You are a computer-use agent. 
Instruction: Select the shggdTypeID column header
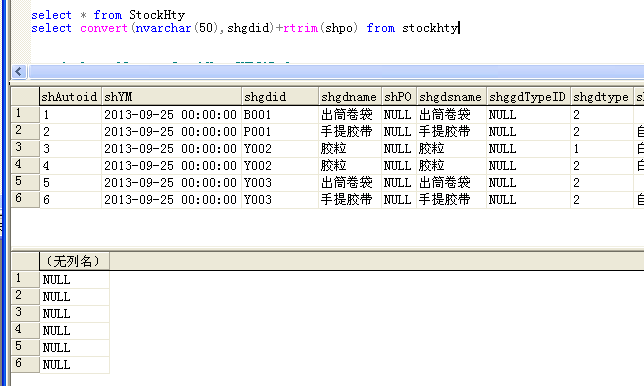click(528, 97)
